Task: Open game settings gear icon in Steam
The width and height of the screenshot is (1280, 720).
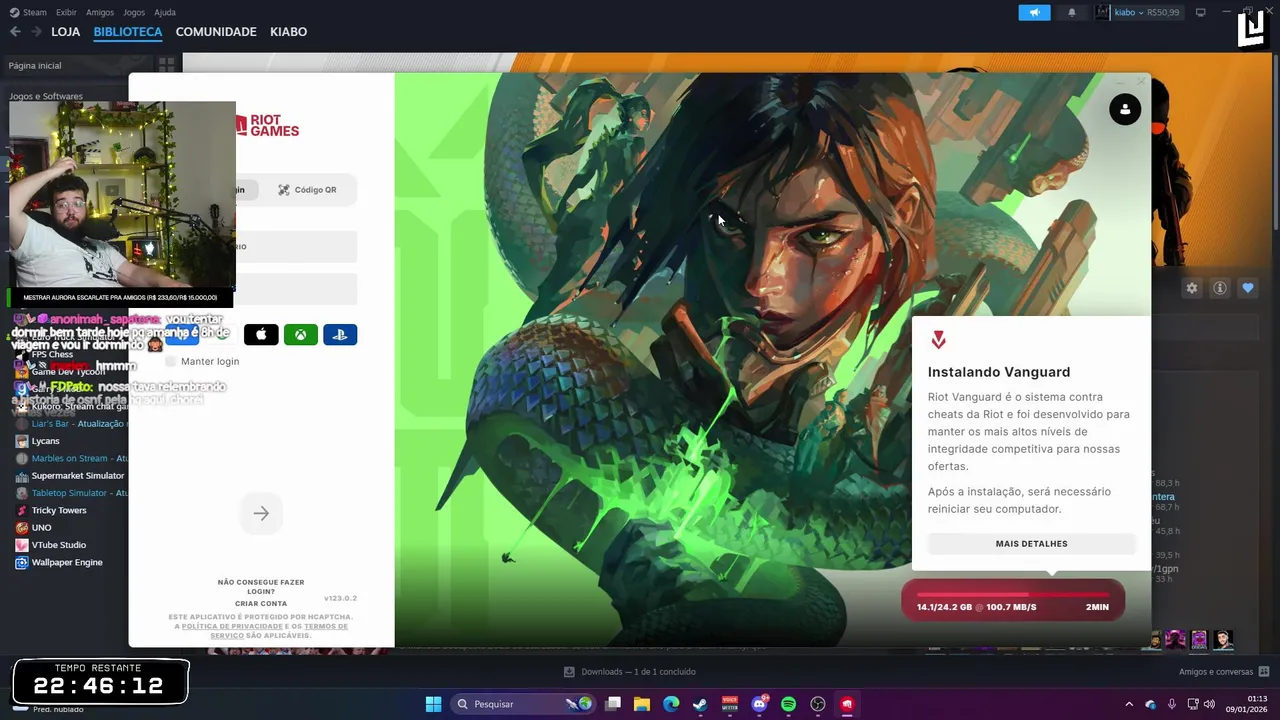Action: (x=1192, y=288)
